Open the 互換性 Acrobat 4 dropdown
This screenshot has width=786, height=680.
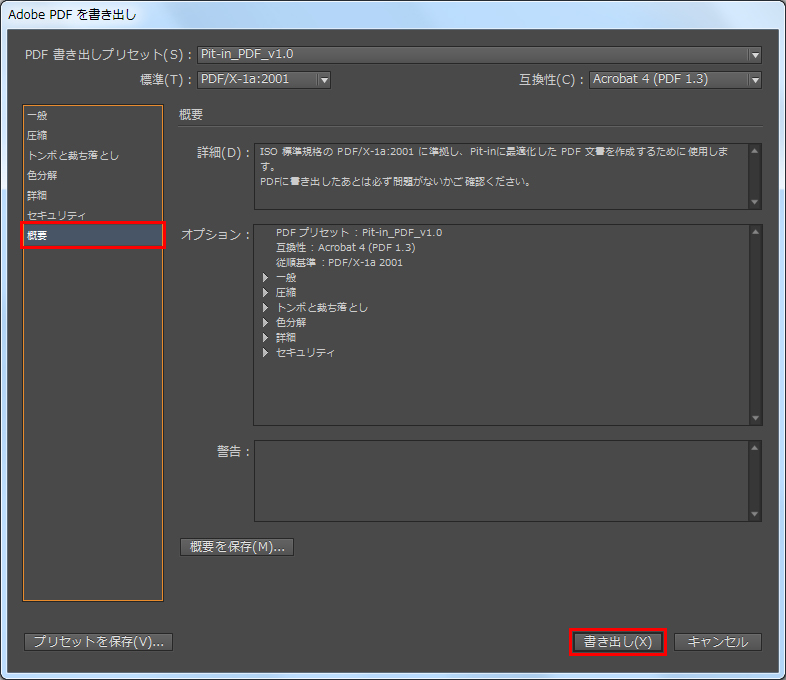pyautogui.click(x=675, y=80)
